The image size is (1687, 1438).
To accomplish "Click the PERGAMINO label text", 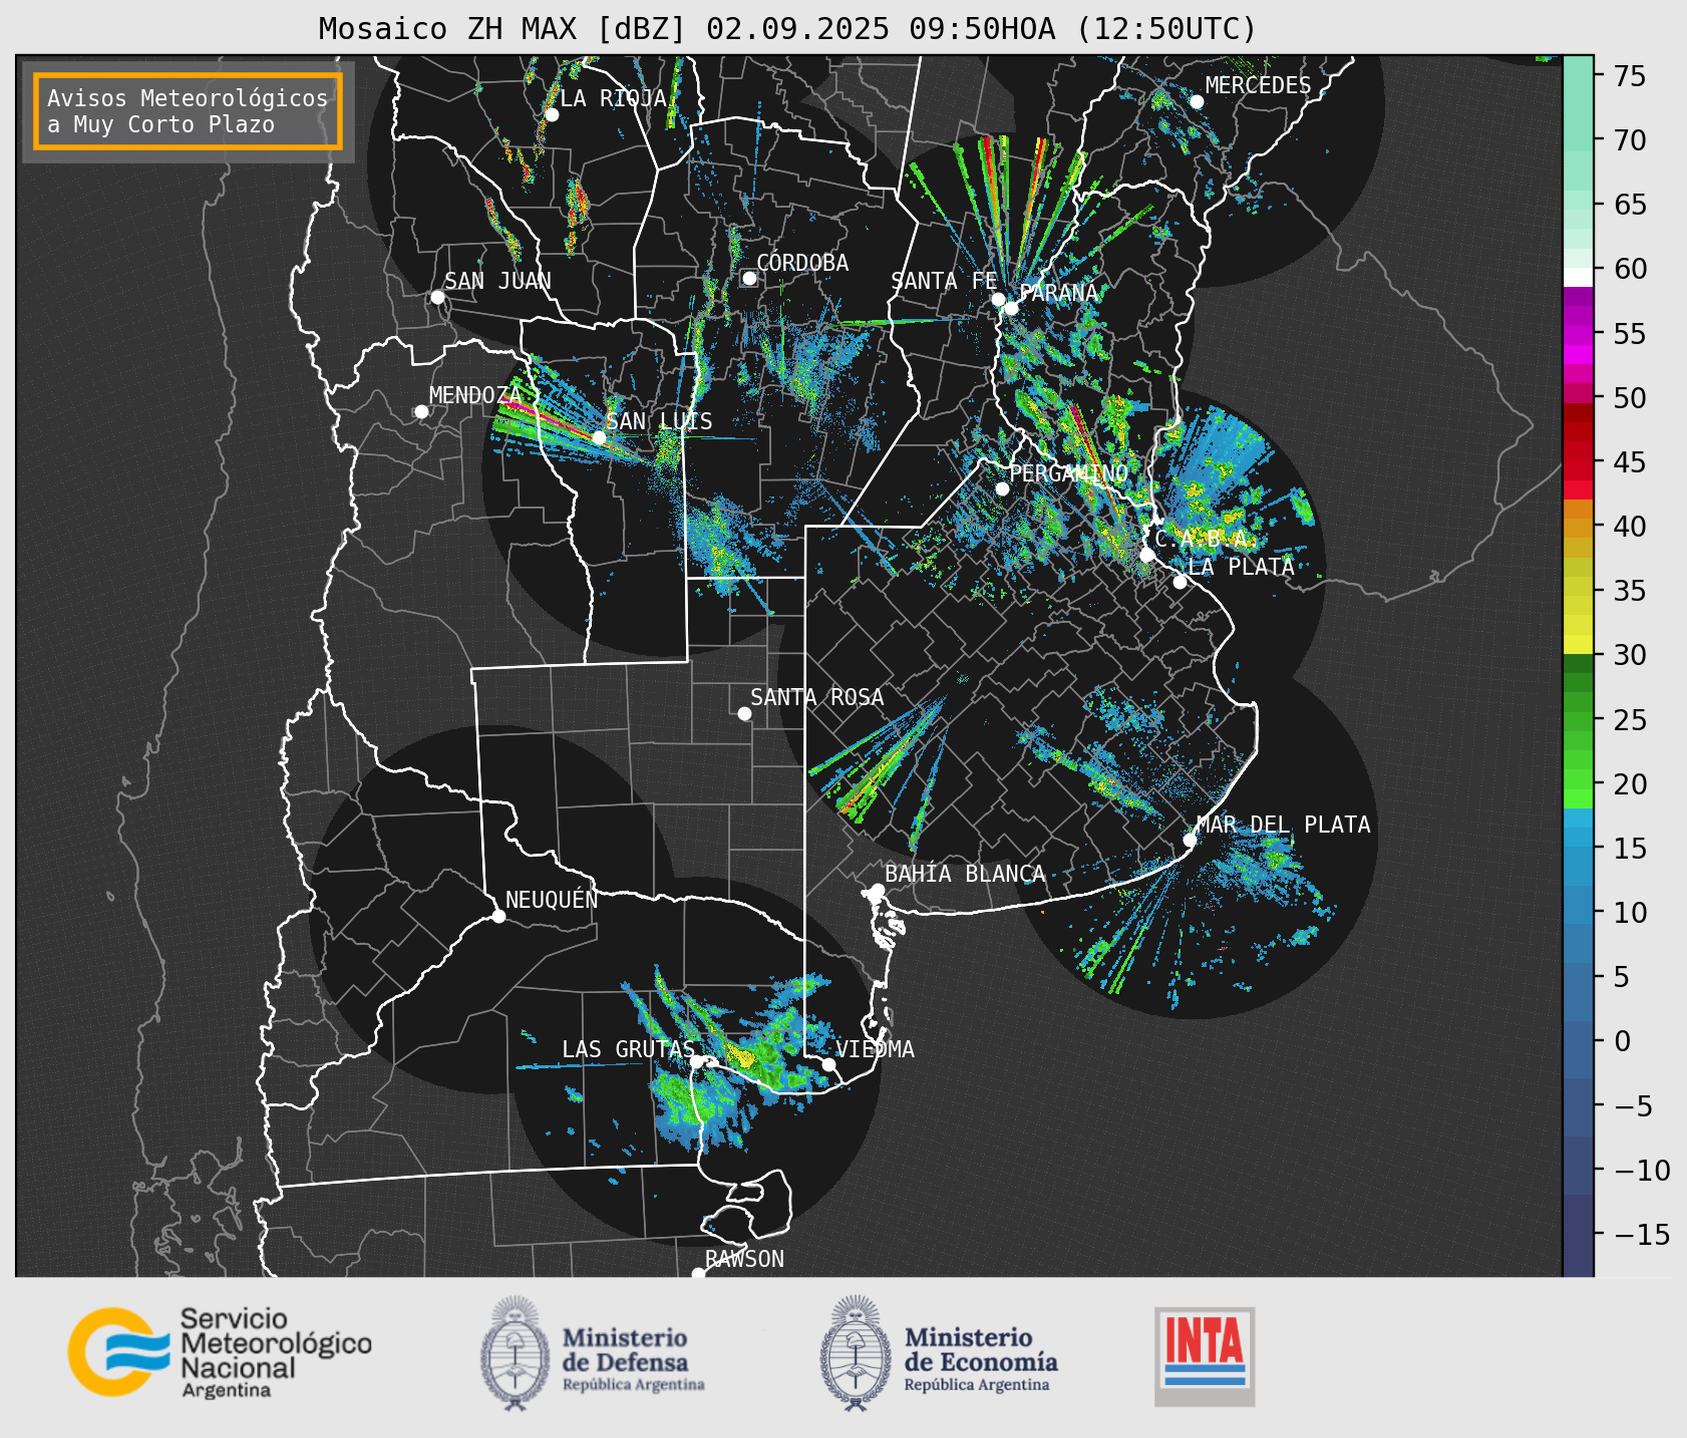I will [1069, 473].
